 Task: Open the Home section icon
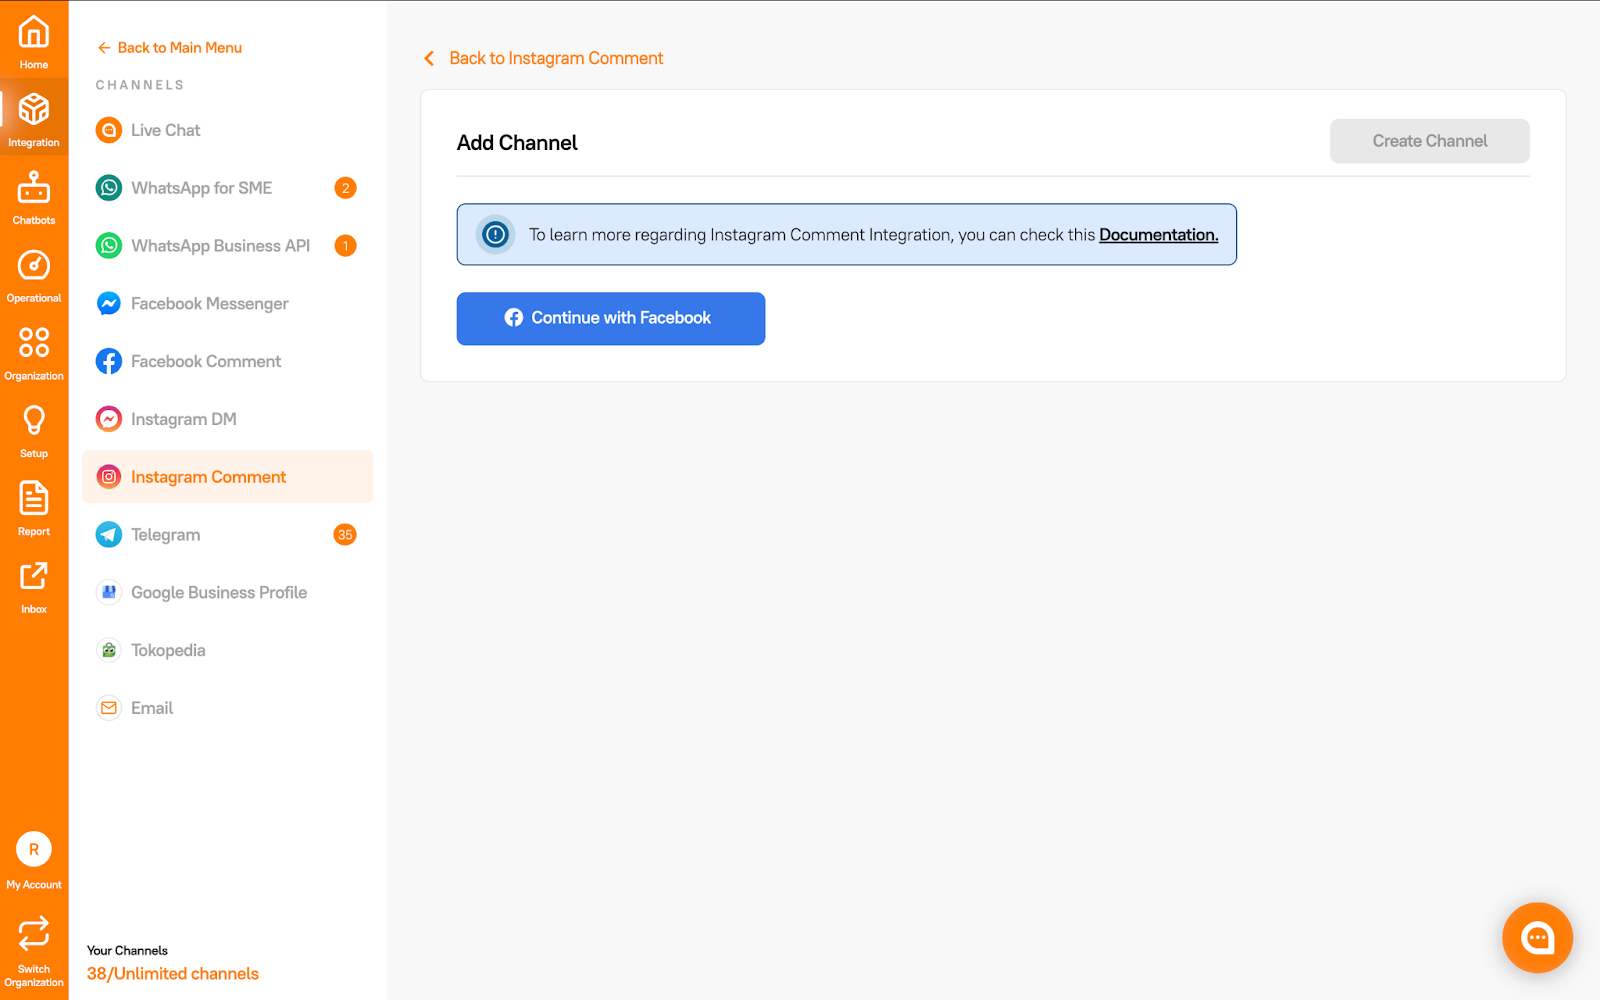point(34,32)
